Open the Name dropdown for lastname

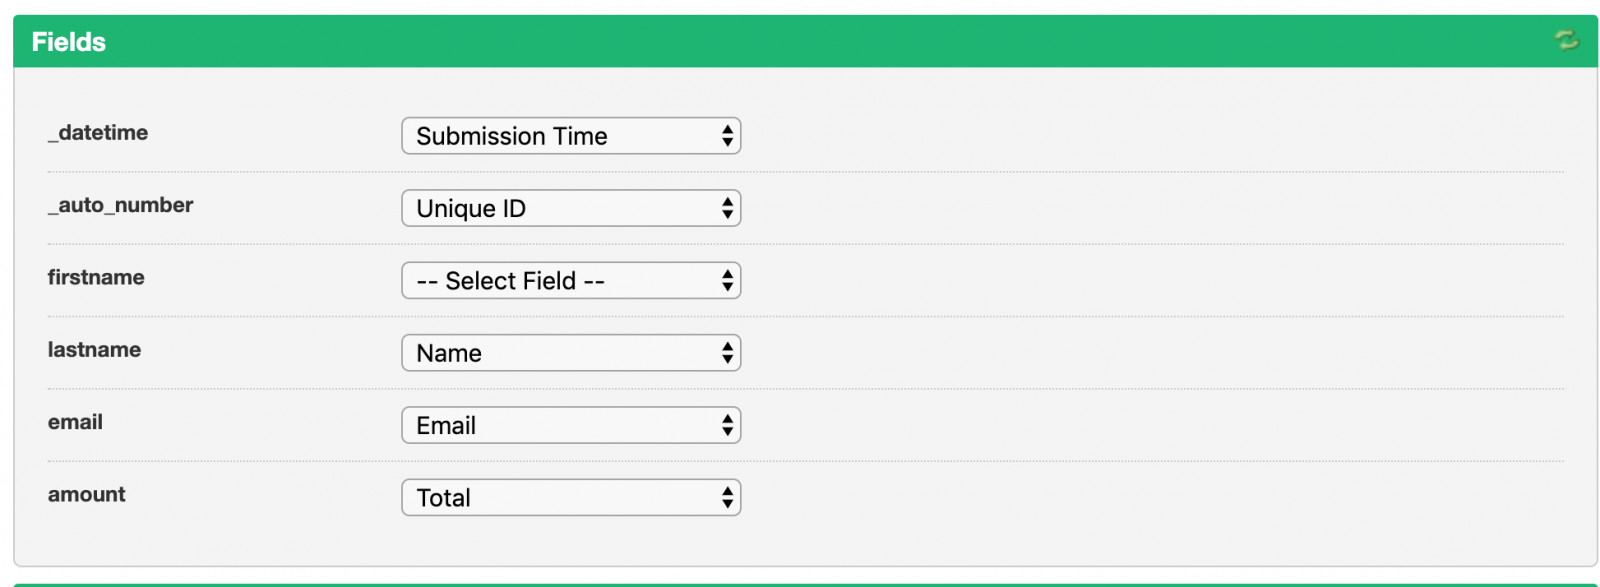pyautogui.click(x=570, y=353)
